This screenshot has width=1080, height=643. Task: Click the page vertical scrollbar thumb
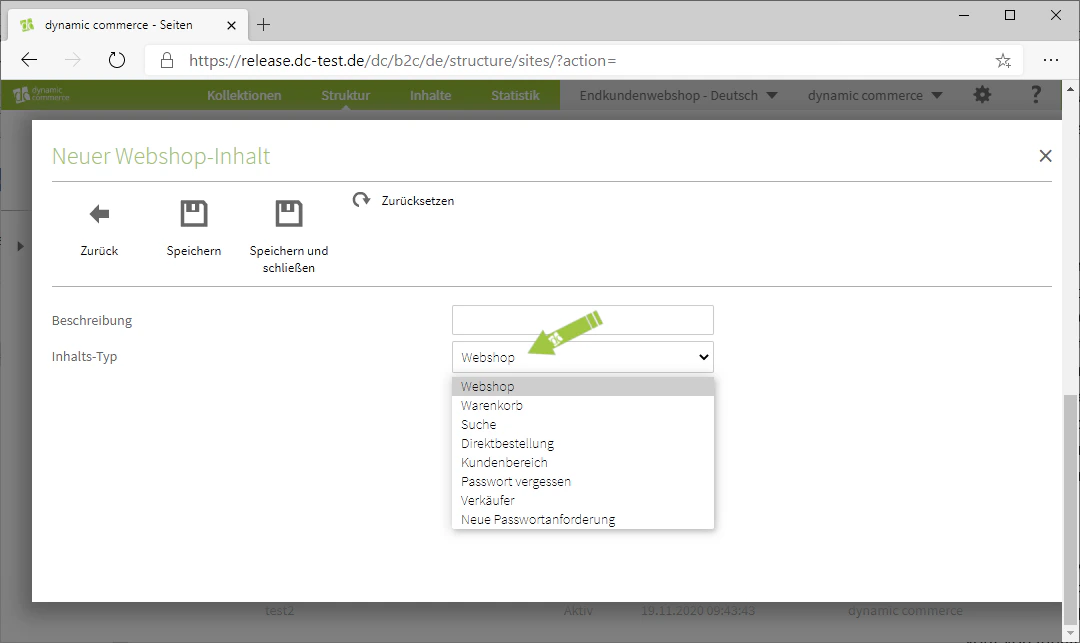[x=1071, y=508]
